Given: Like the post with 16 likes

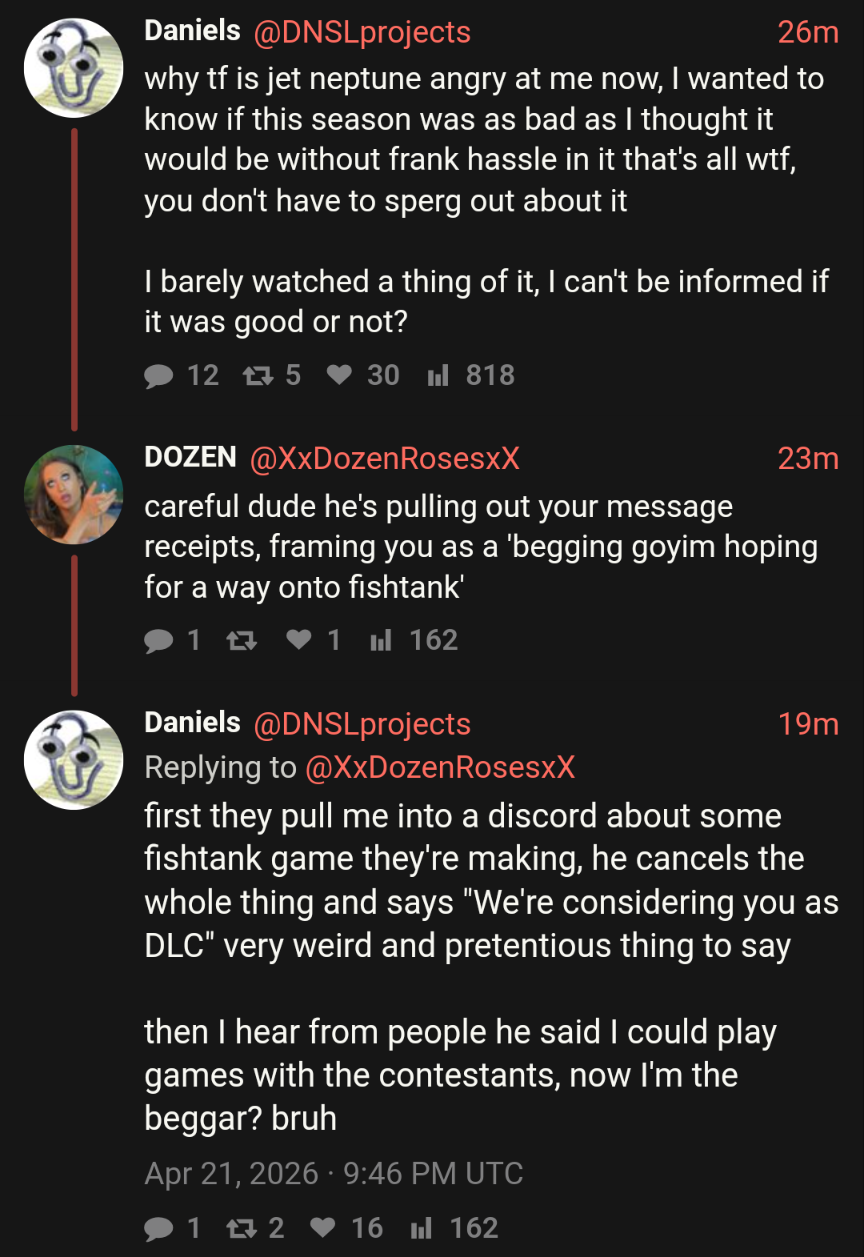Looking at the screenshot, I should (x=324, y=1228).
